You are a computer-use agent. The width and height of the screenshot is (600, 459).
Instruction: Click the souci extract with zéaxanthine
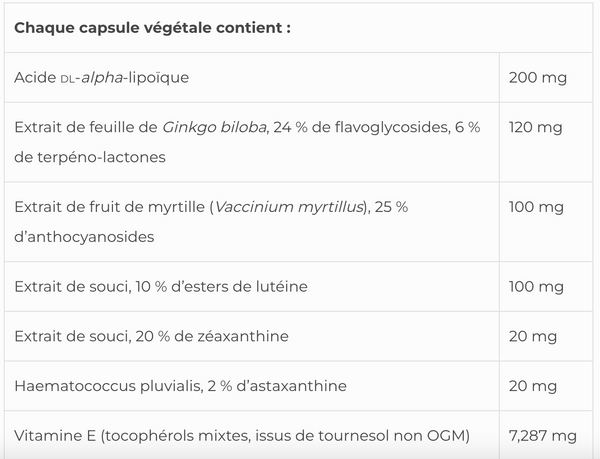(151, 336)
